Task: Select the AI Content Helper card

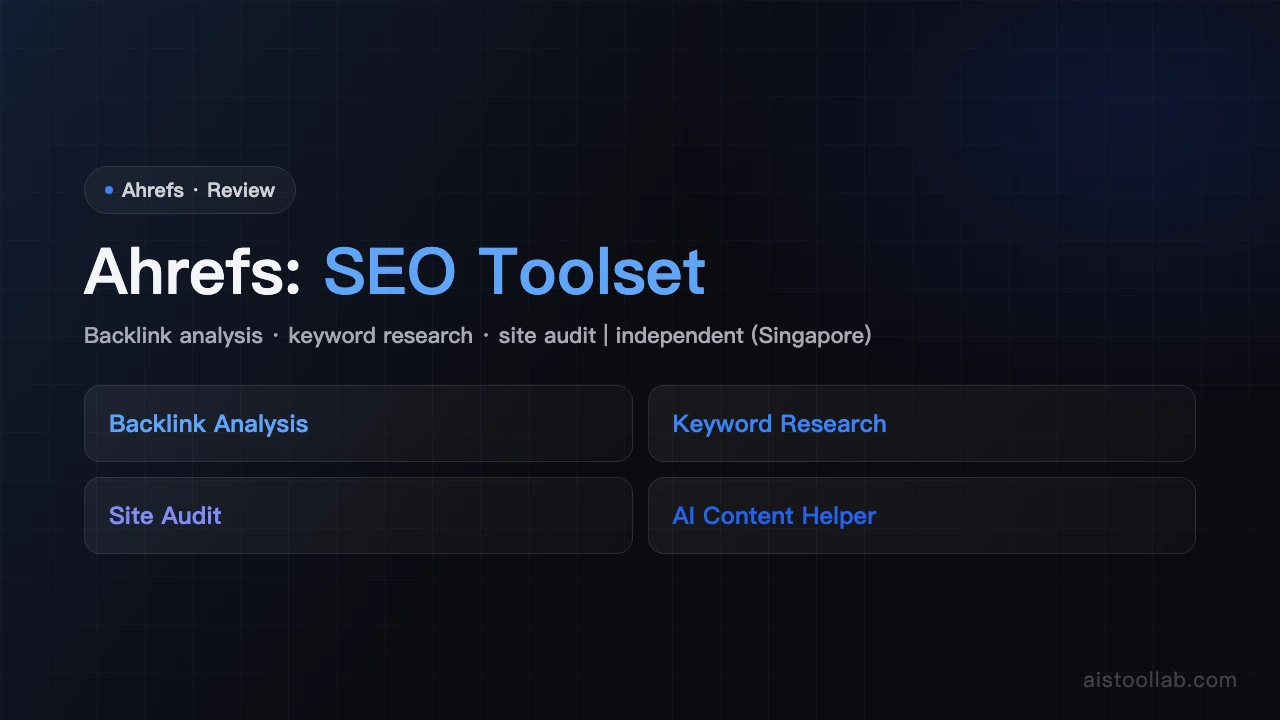Action: (922, 515)
